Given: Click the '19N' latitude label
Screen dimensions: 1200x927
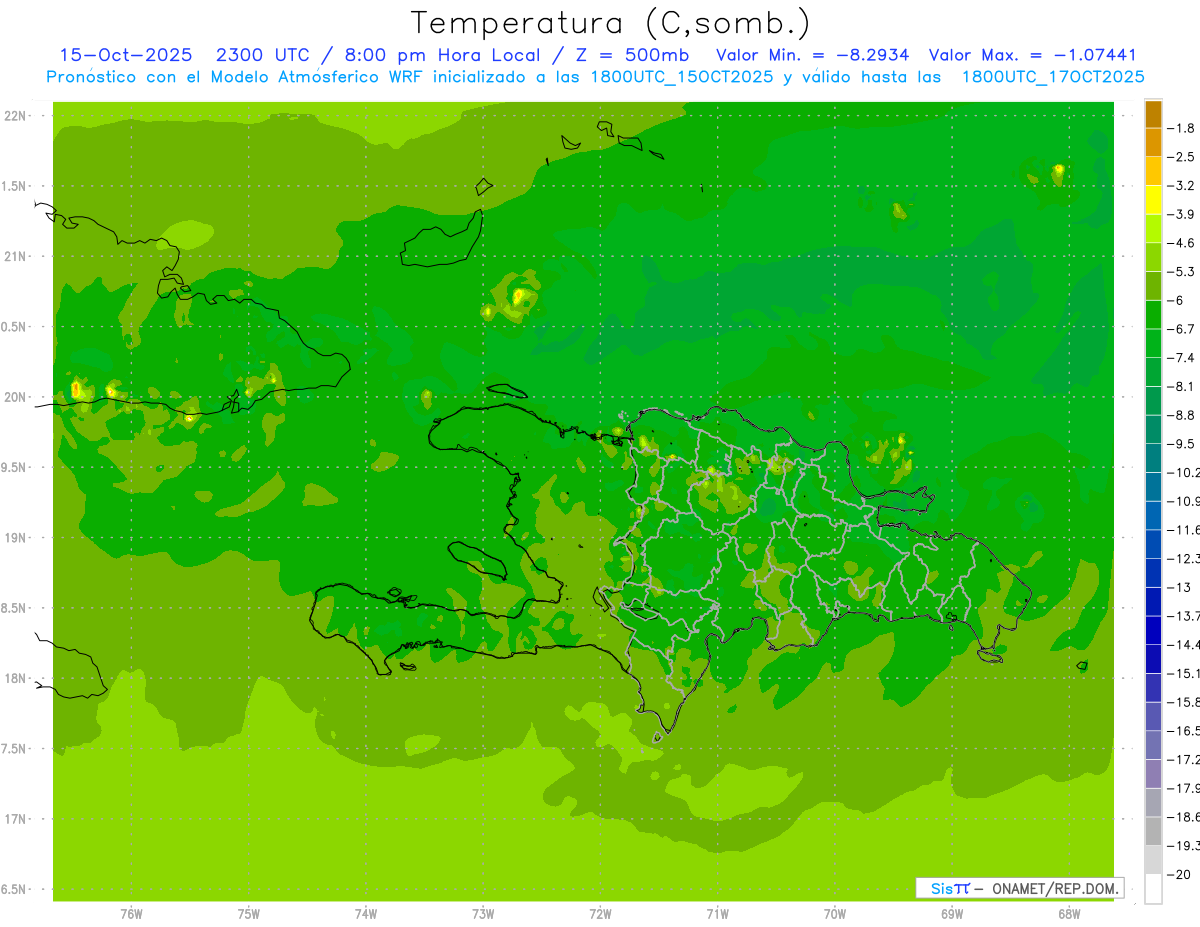Looking at the screenshot, I should [15, 538].
